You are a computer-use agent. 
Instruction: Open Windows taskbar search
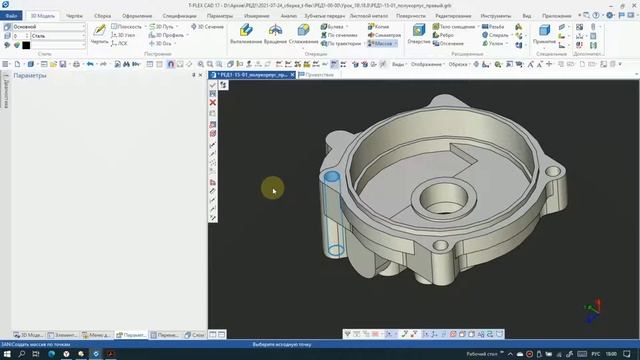[x=22, y=354]
